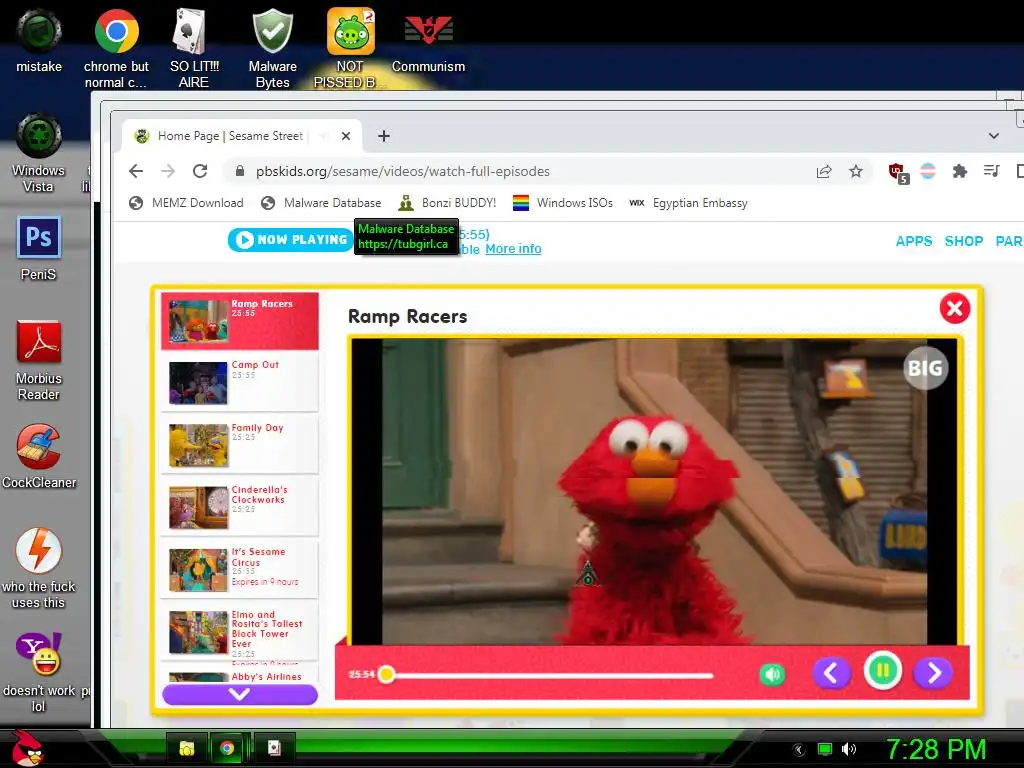Skip to next video with purple arrow
Image resolution: width=1024 pixels, height=768 pixels.
(933, 673)
